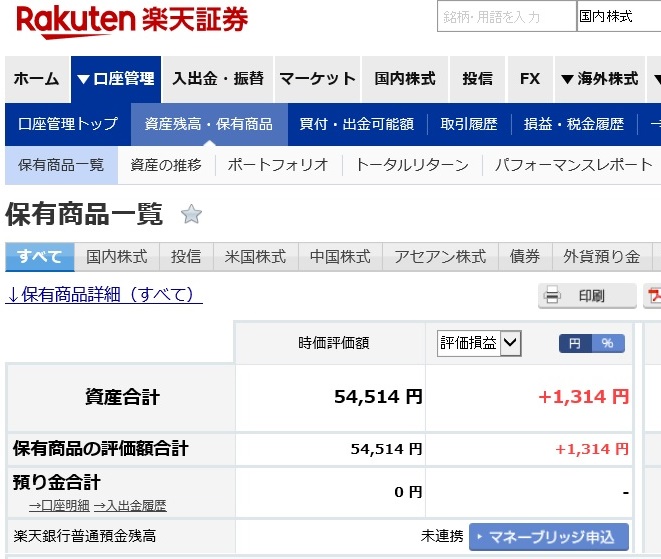Click the 預り金合計 value 0 円
This screenshot has height=559, width=661.
[408, 492]
